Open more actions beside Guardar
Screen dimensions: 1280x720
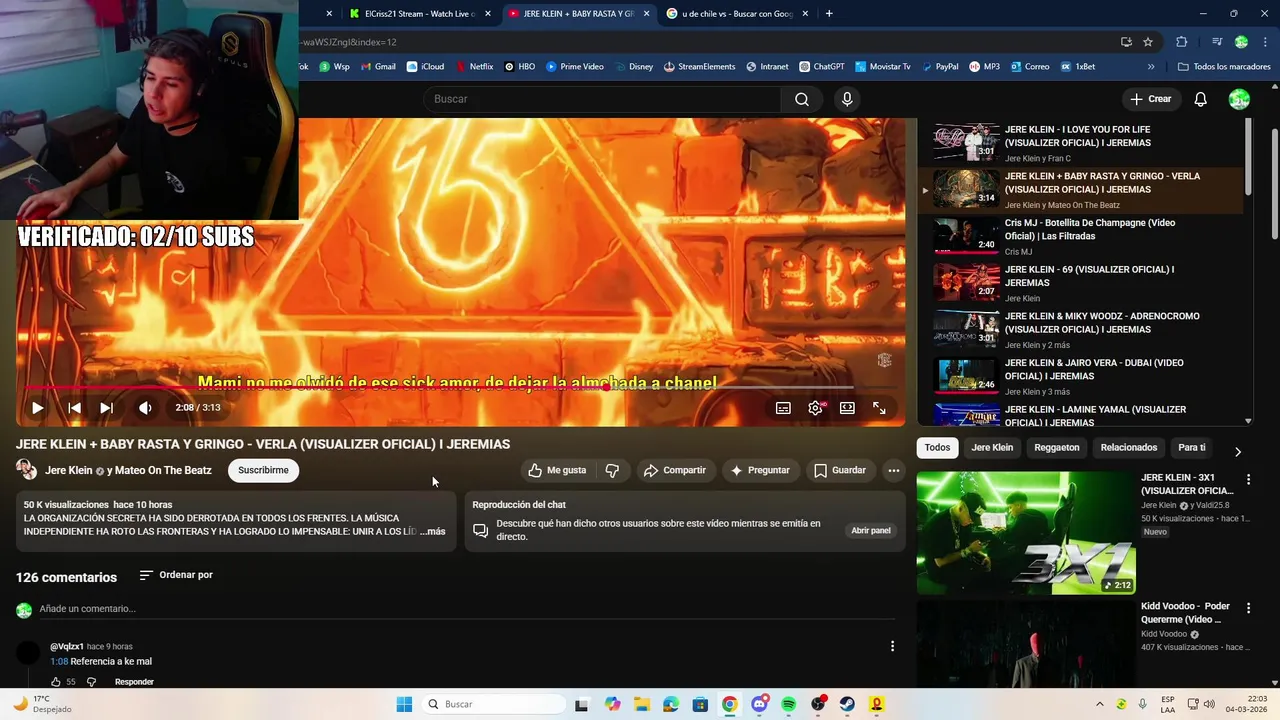tap(894, 470)
